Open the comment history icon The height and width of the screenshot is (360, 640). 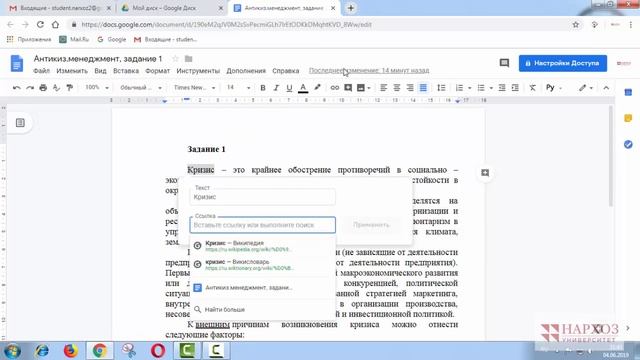coord(504,63)
